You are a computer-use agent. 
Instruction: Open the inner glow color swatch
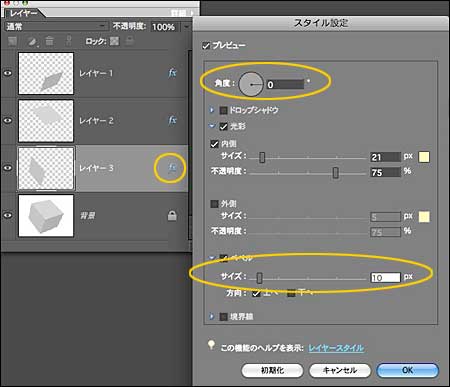pyautogui.click(x=424, y=157)
